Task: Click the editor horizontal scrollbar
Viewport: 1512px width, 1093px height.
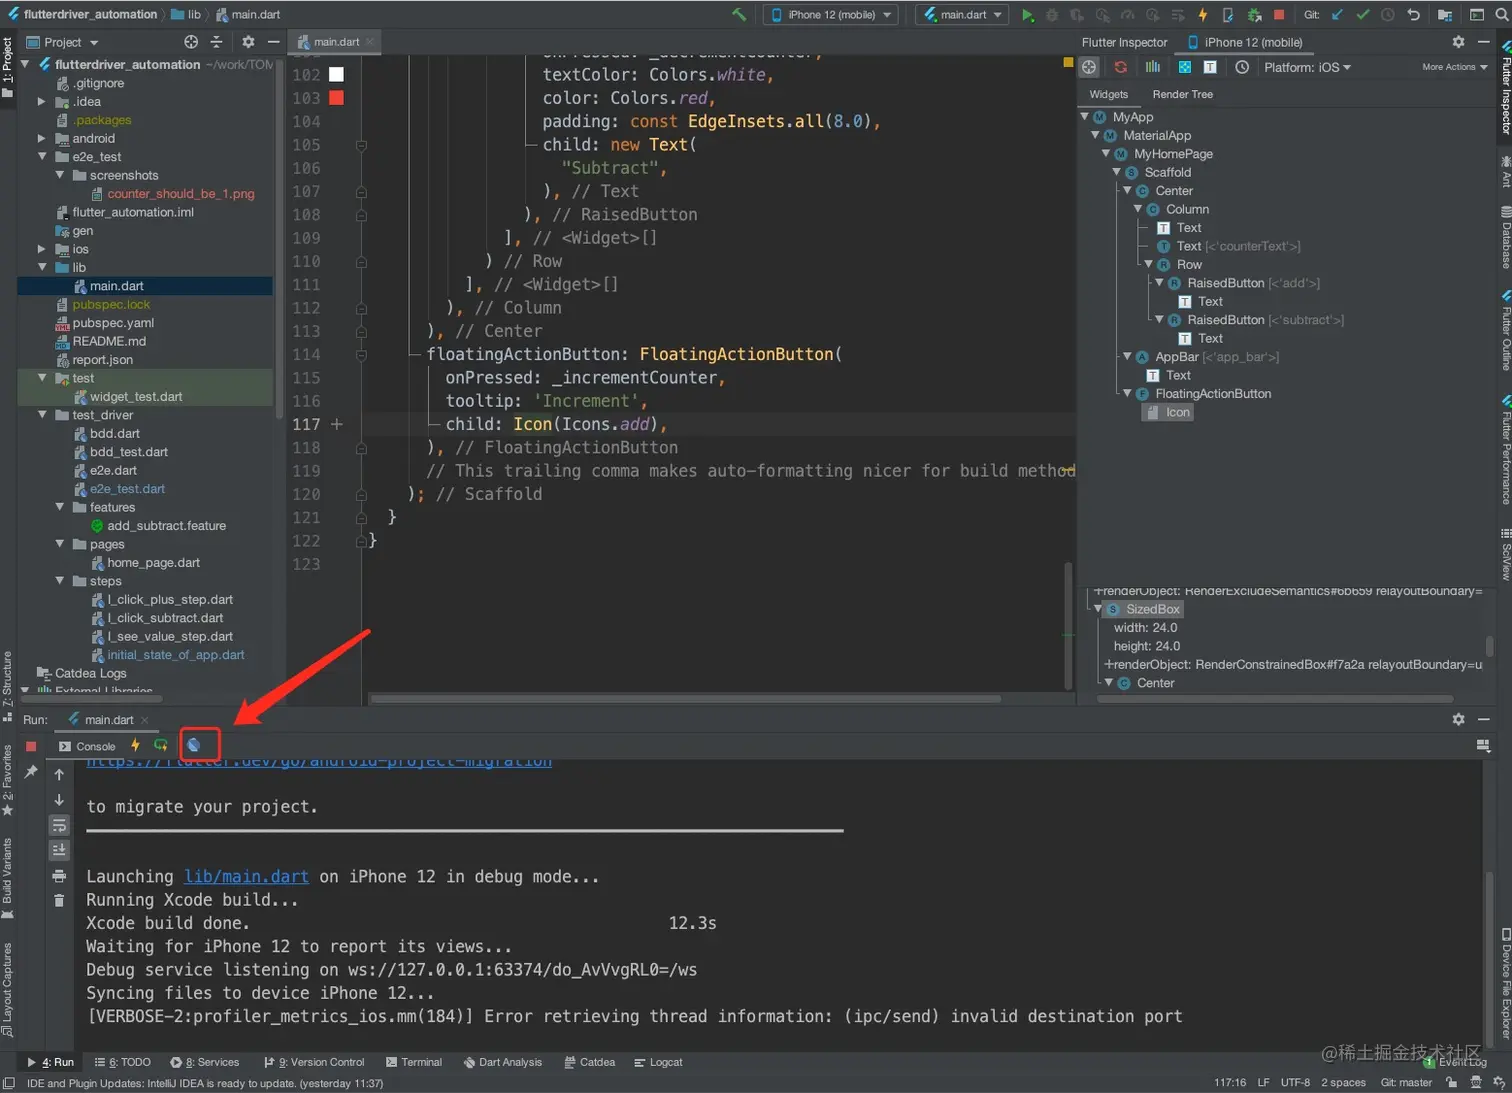Action: pos(686,699)
